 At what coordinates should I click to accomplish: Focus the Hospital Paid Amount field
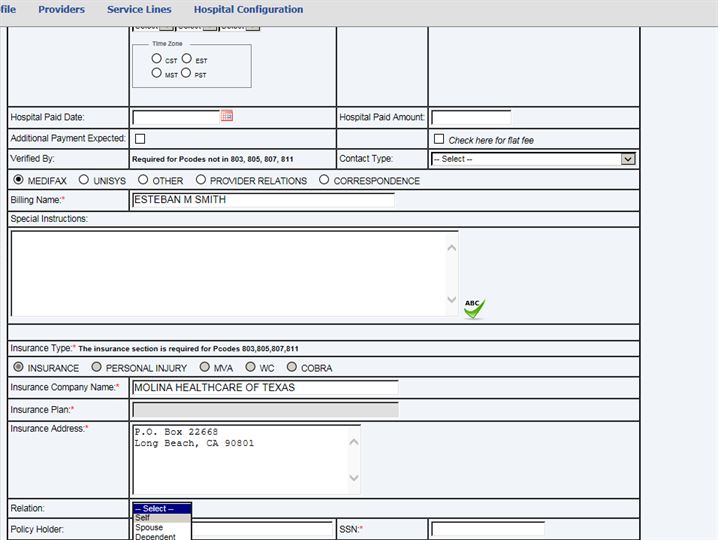coord(470,117)
